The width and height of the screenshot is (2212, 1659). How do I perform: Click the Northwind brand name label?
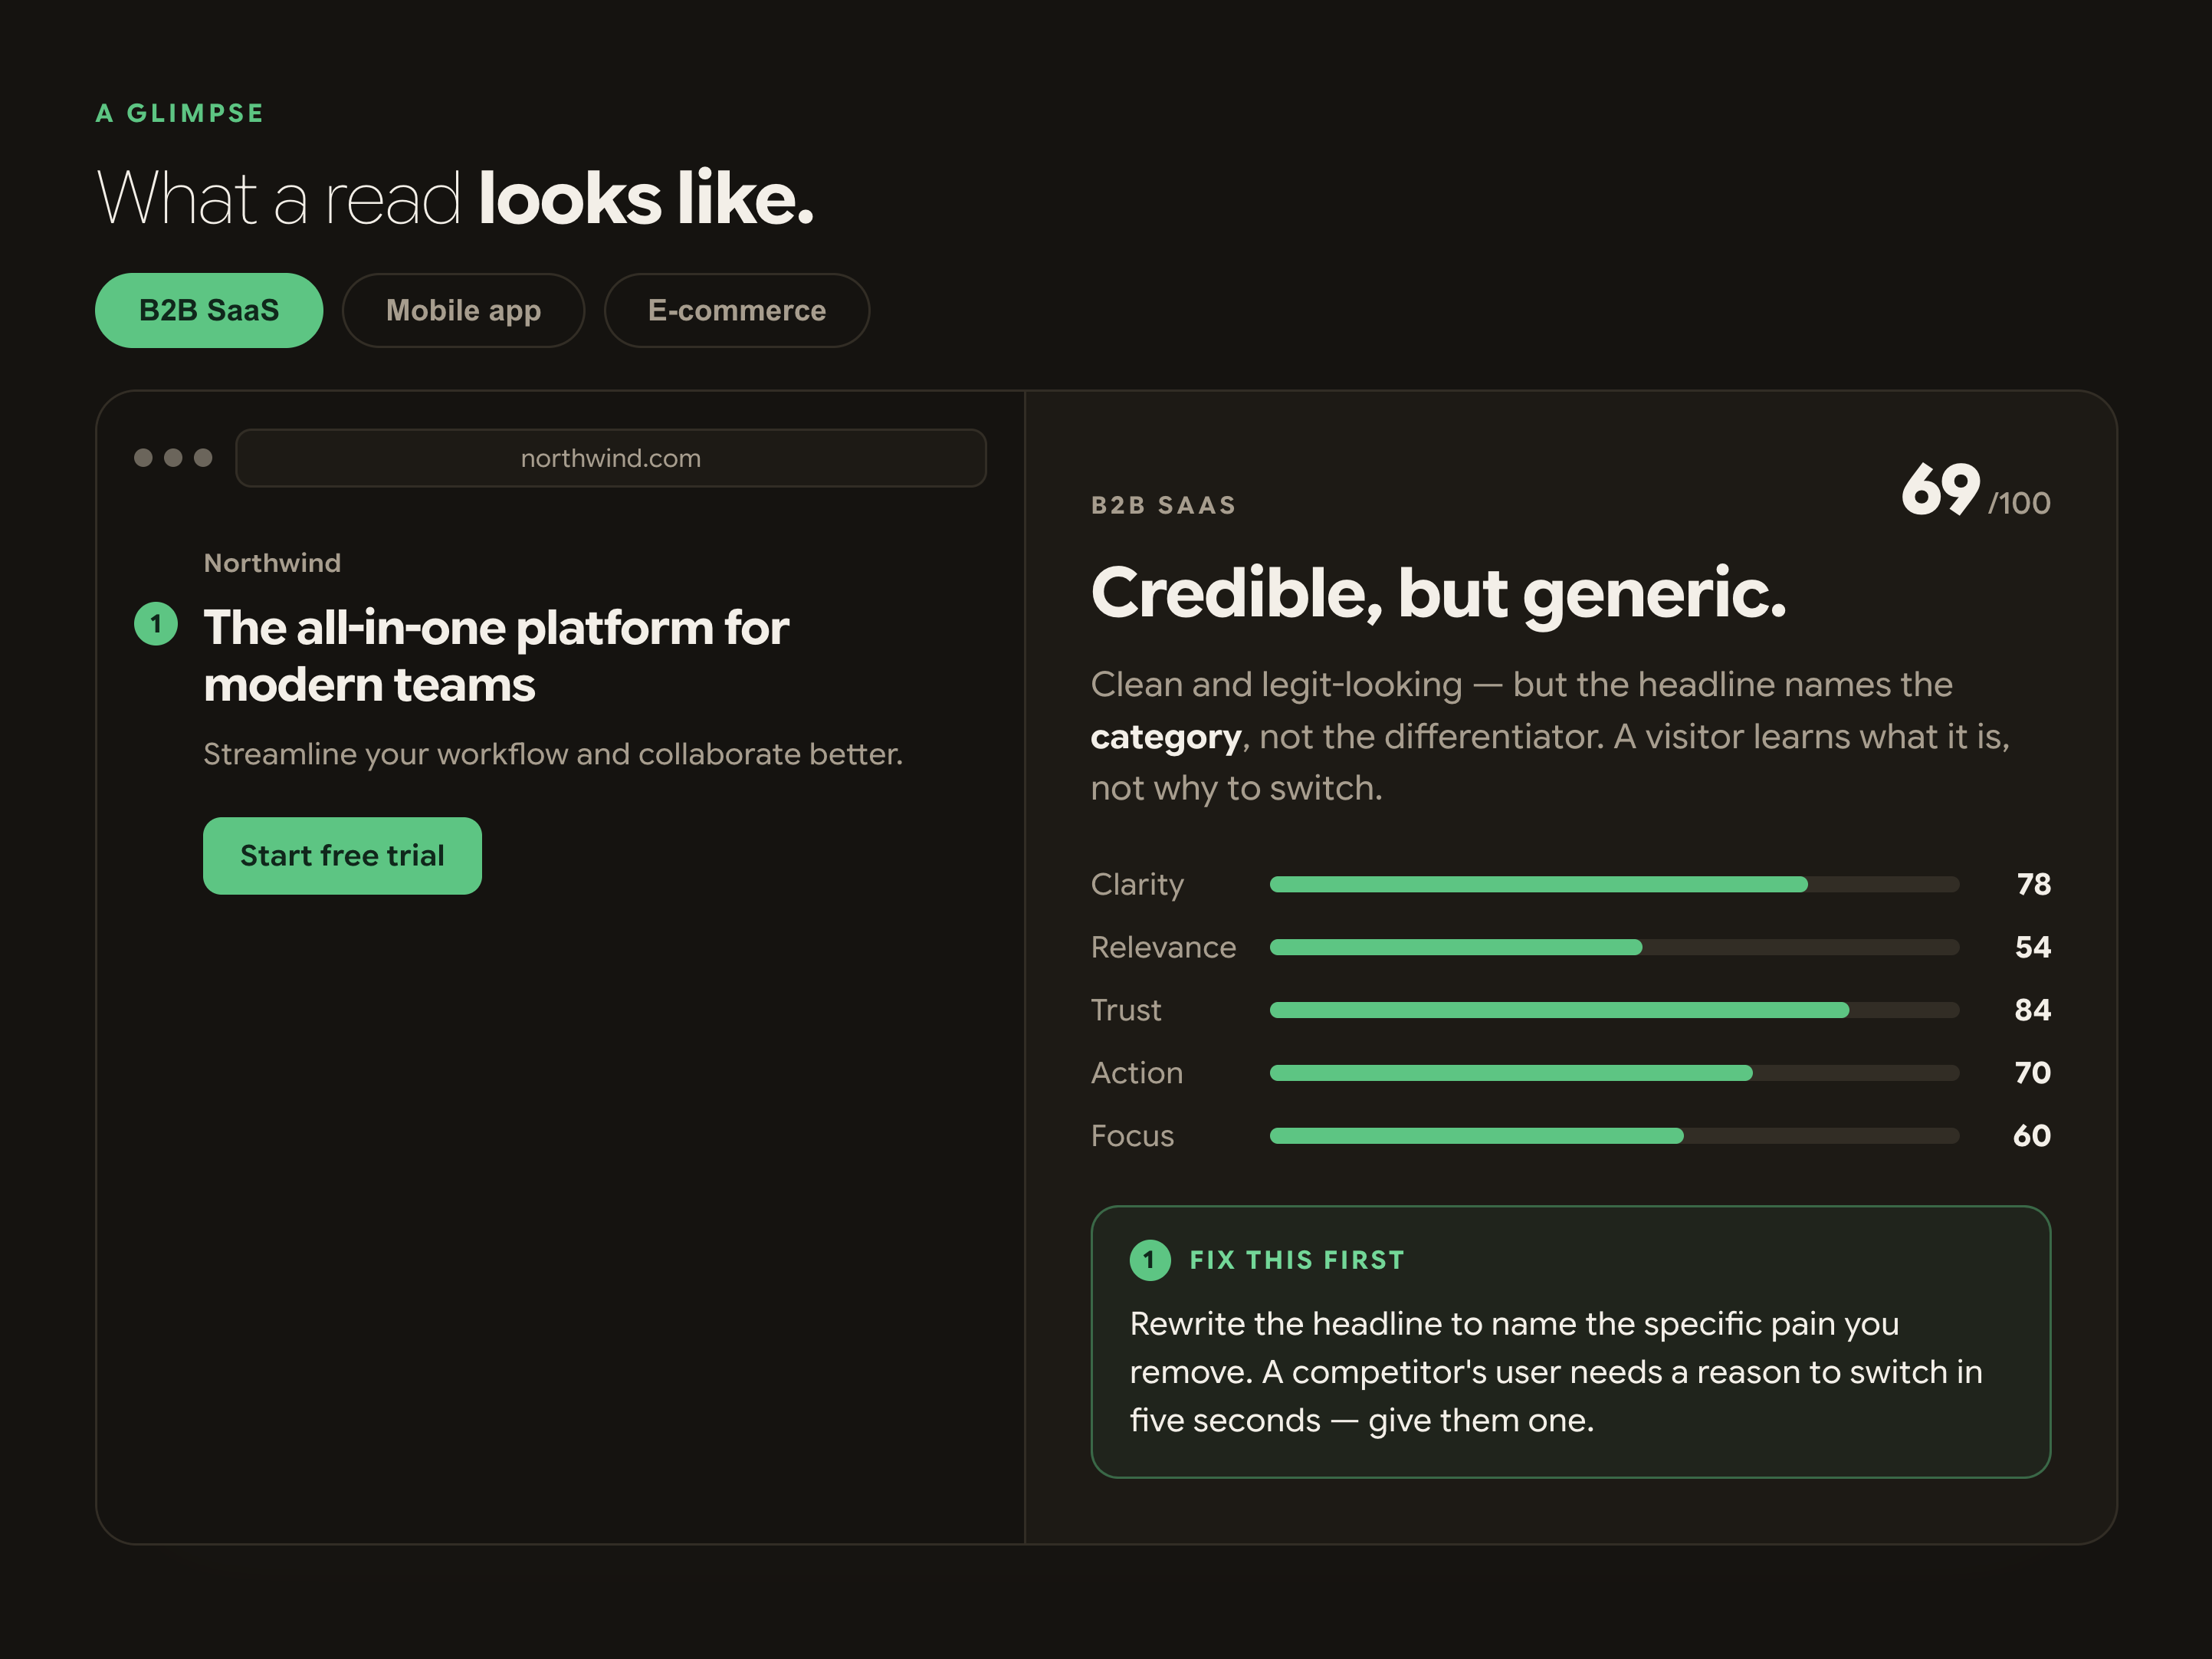coord(272,563)
